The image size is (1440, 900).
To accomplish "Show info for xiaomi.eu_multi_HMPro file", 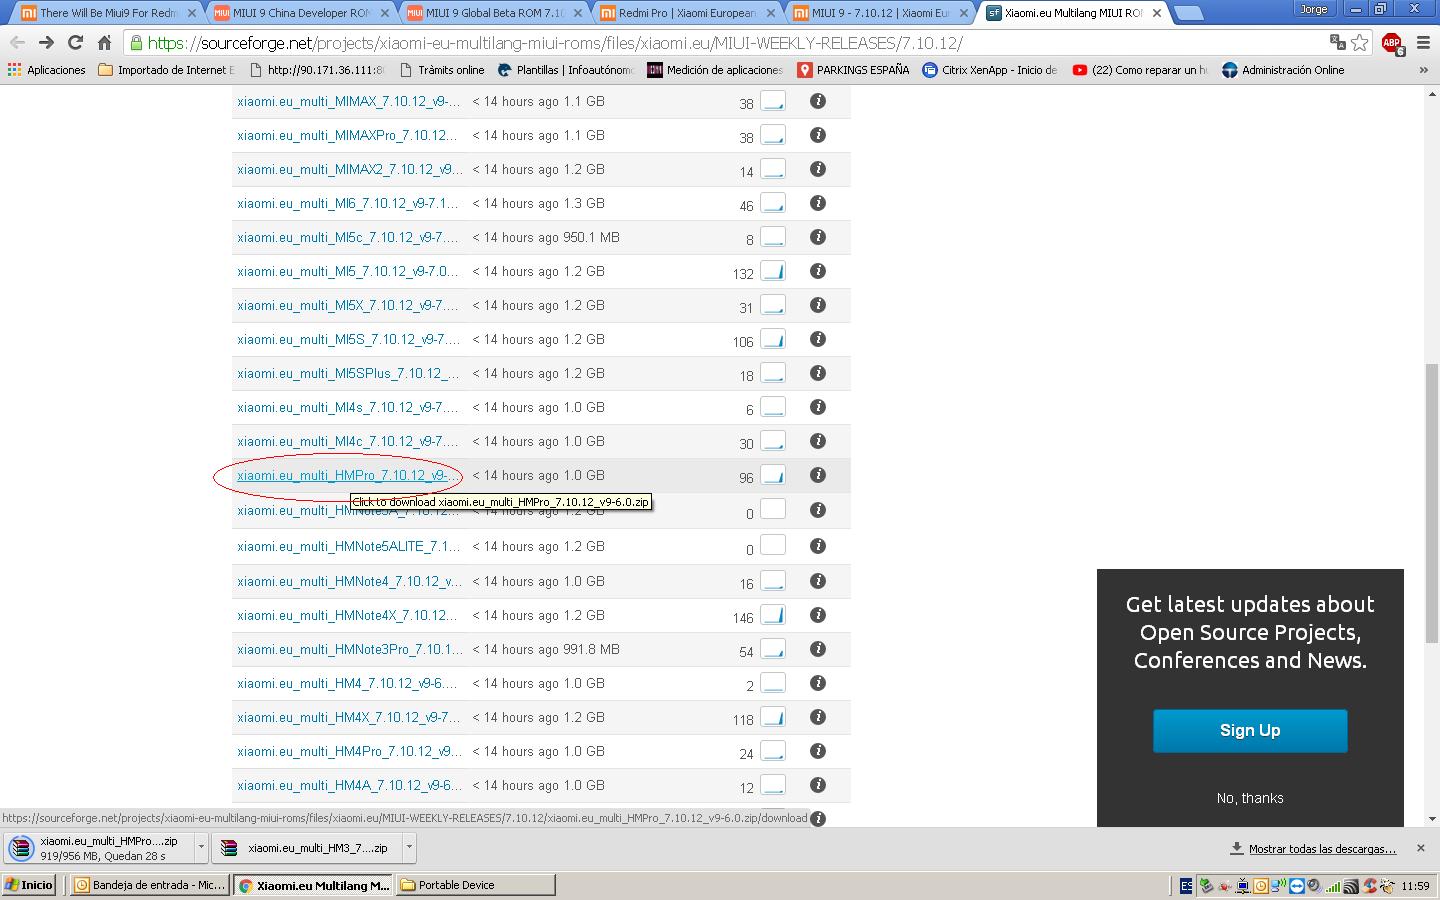I will coord(818,475).
